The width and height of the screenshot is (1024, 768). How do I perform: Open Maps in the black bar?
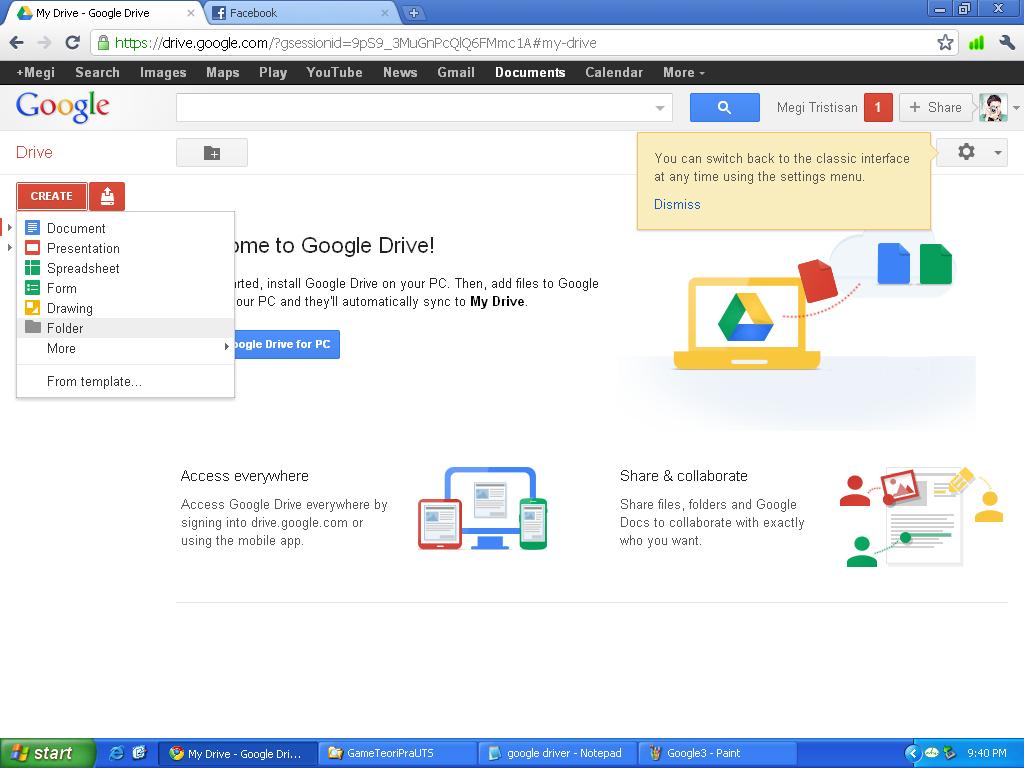[223, 72]
